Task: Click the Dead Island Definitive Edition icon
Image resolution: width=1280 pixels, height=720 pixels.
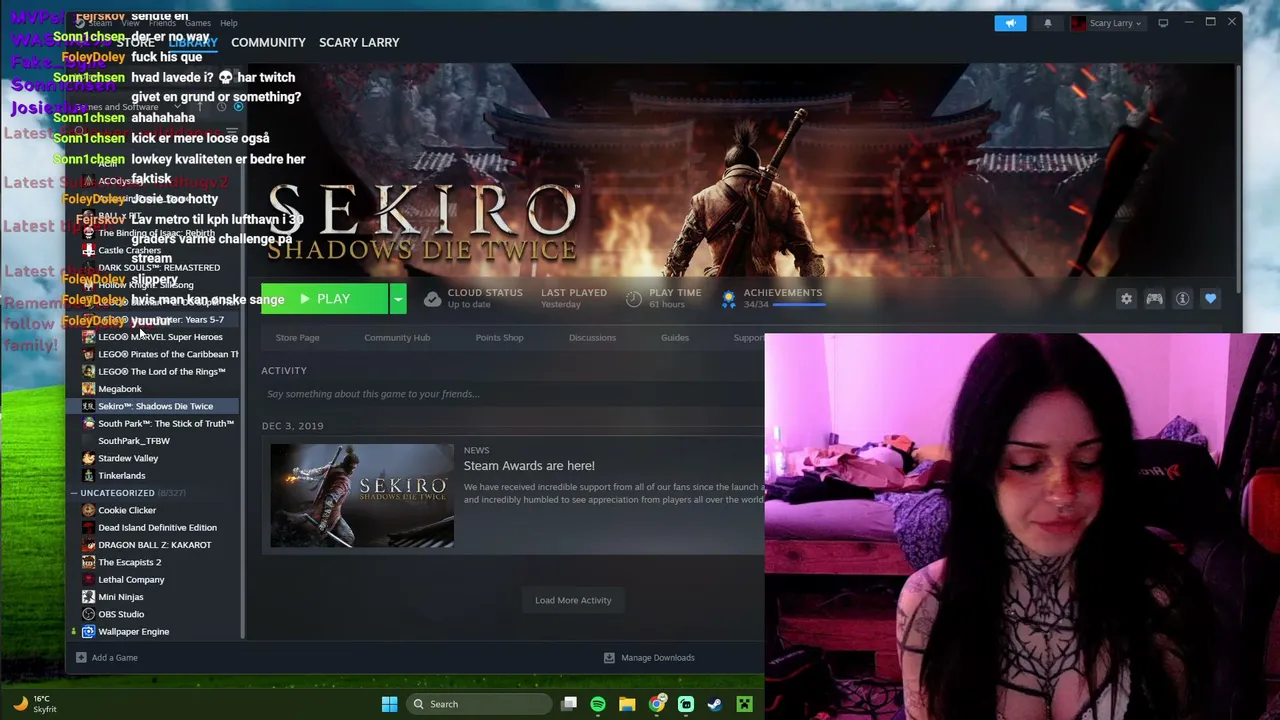Action: tap(88, 527)
